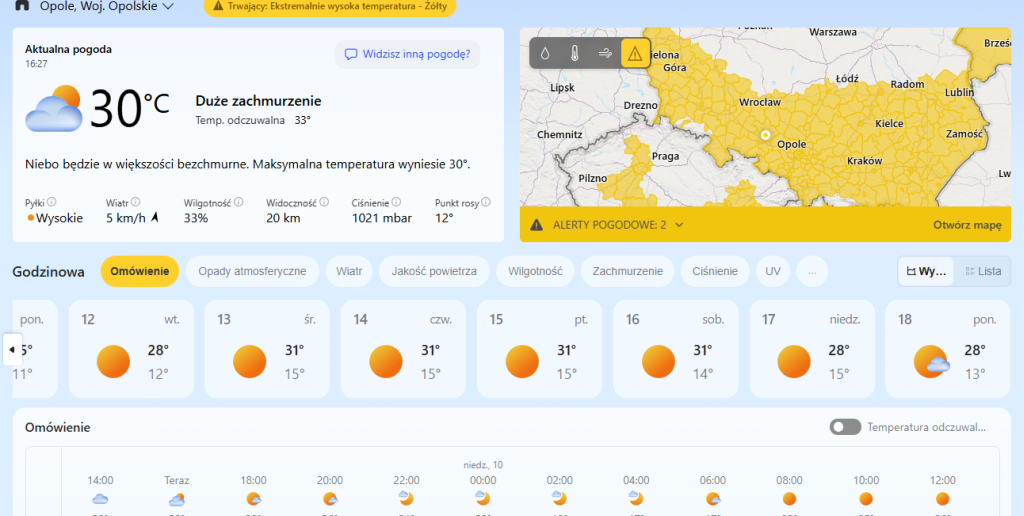
Task: Click the weather icon at 20:00
Action: tap(330, 499)
